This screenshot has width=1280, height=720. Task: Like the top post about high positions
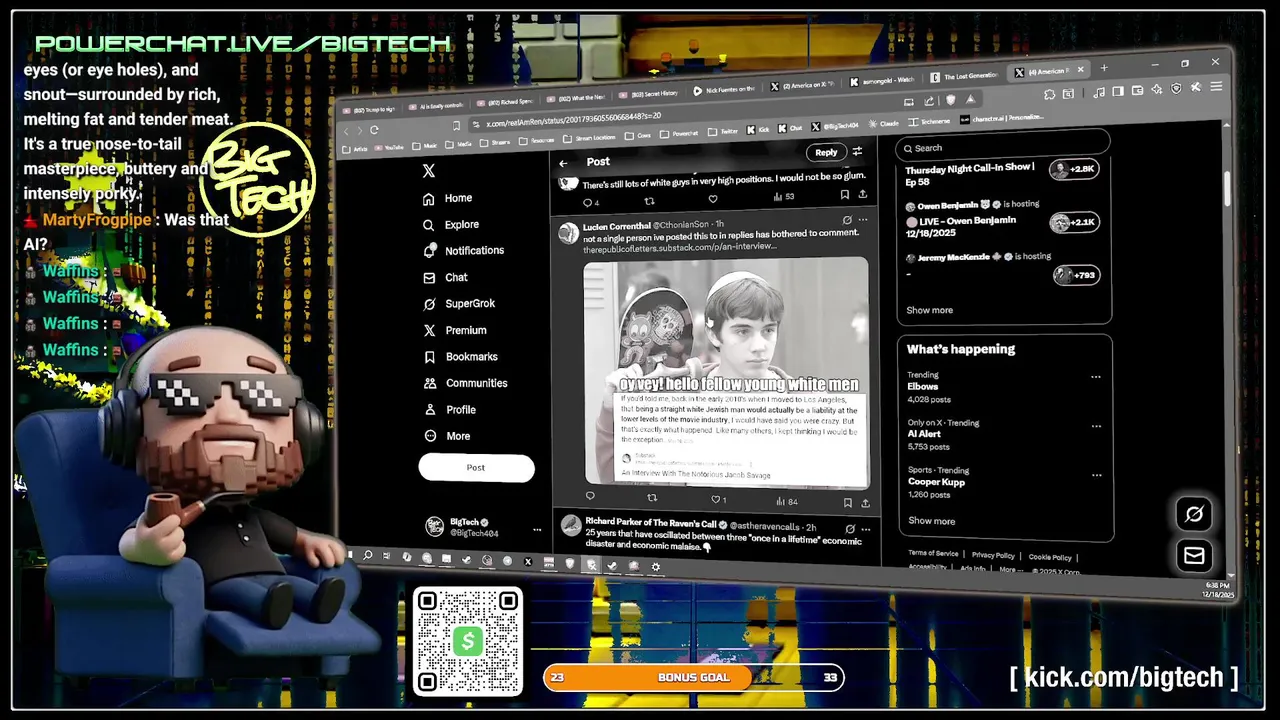pos(713,198)
